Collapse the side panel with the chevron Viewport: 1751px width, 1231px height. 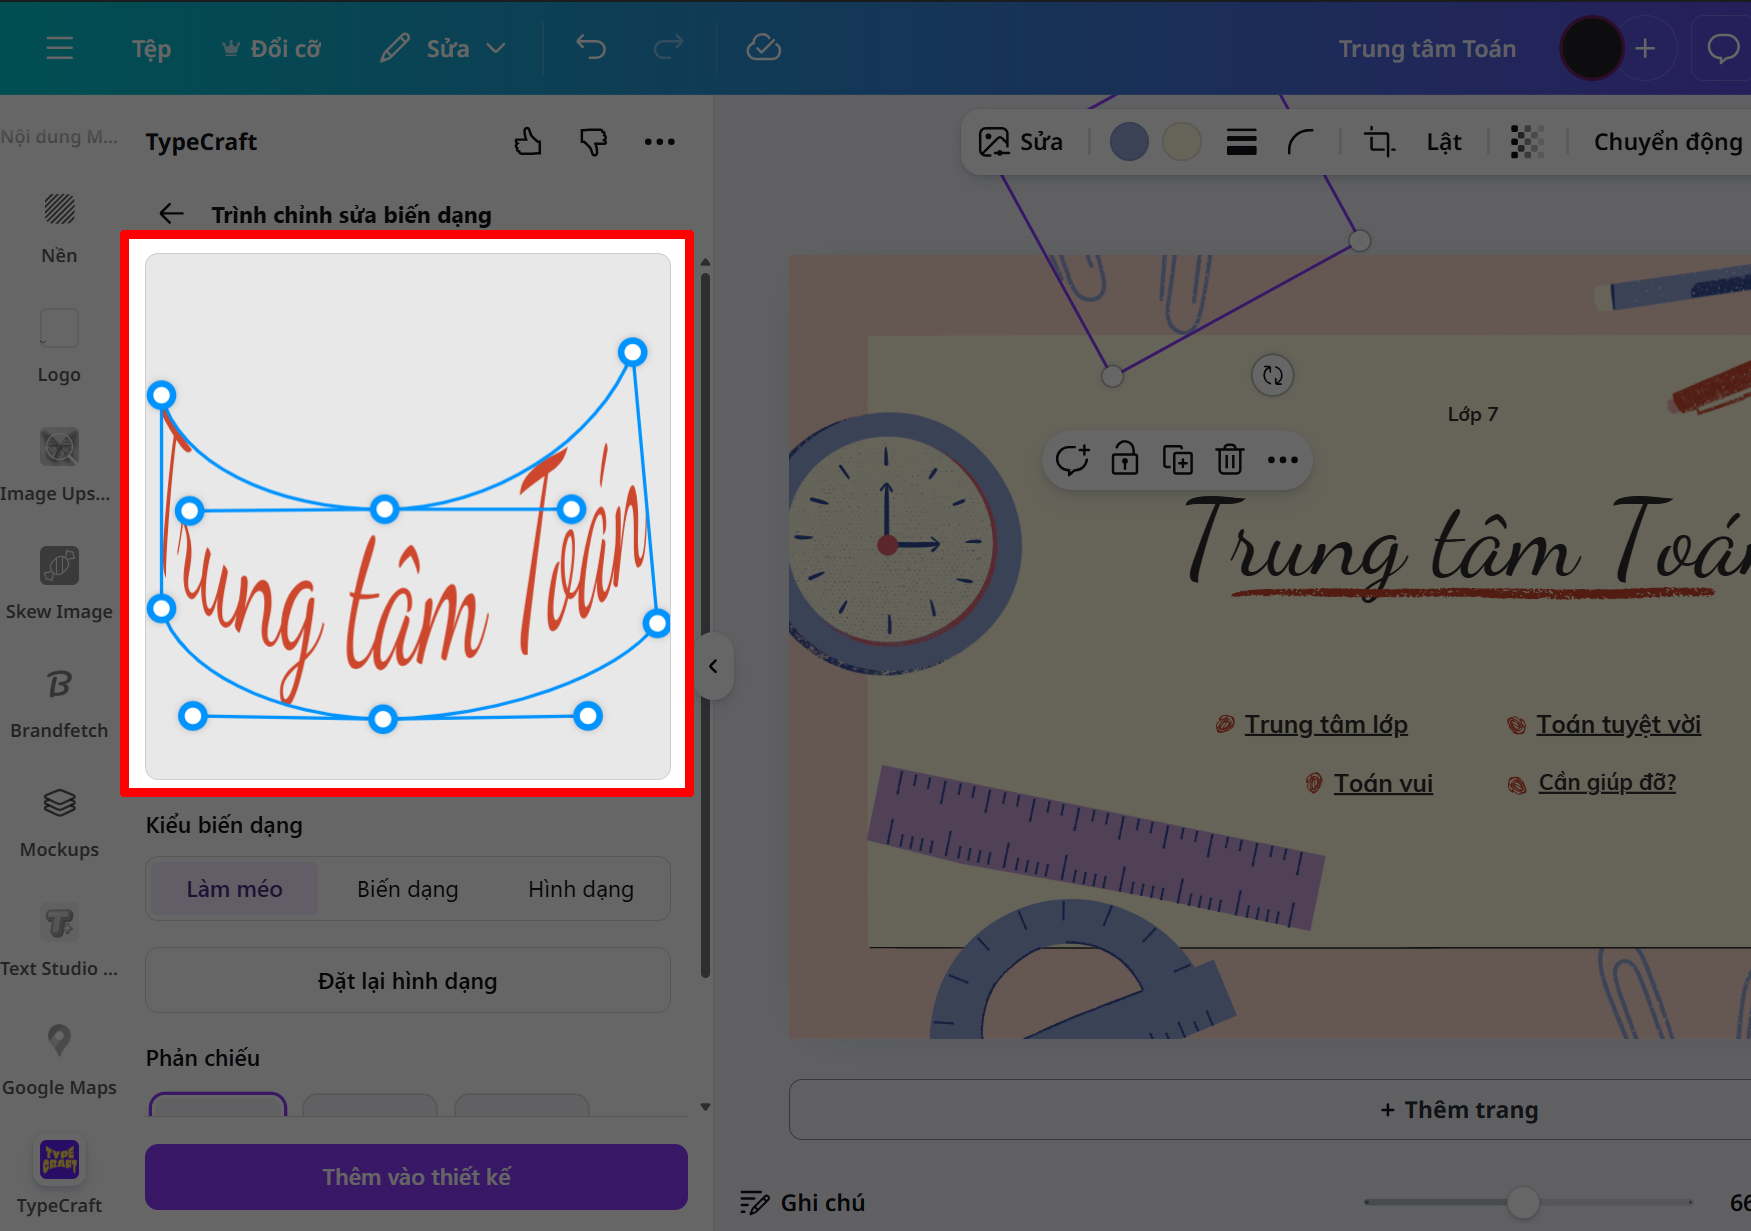coord(714,666)
